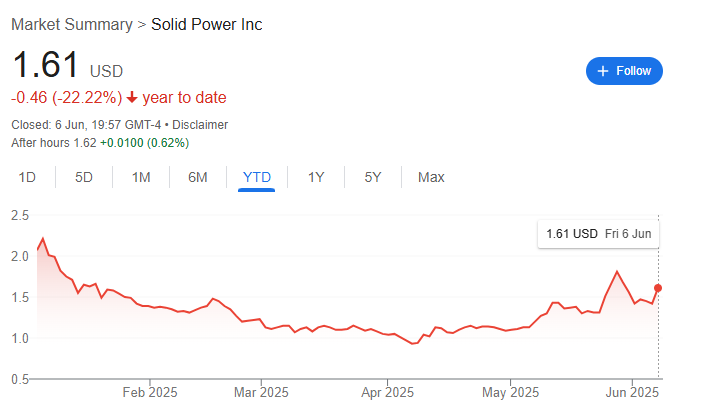Click the chart peak near January start
The image size is (707, 411).
(x=43, y=239)
